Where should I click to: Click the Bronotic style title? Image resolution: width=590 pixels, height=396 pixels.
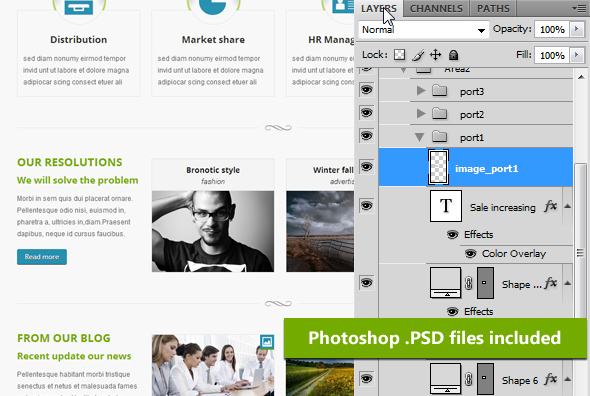(213, 170)
